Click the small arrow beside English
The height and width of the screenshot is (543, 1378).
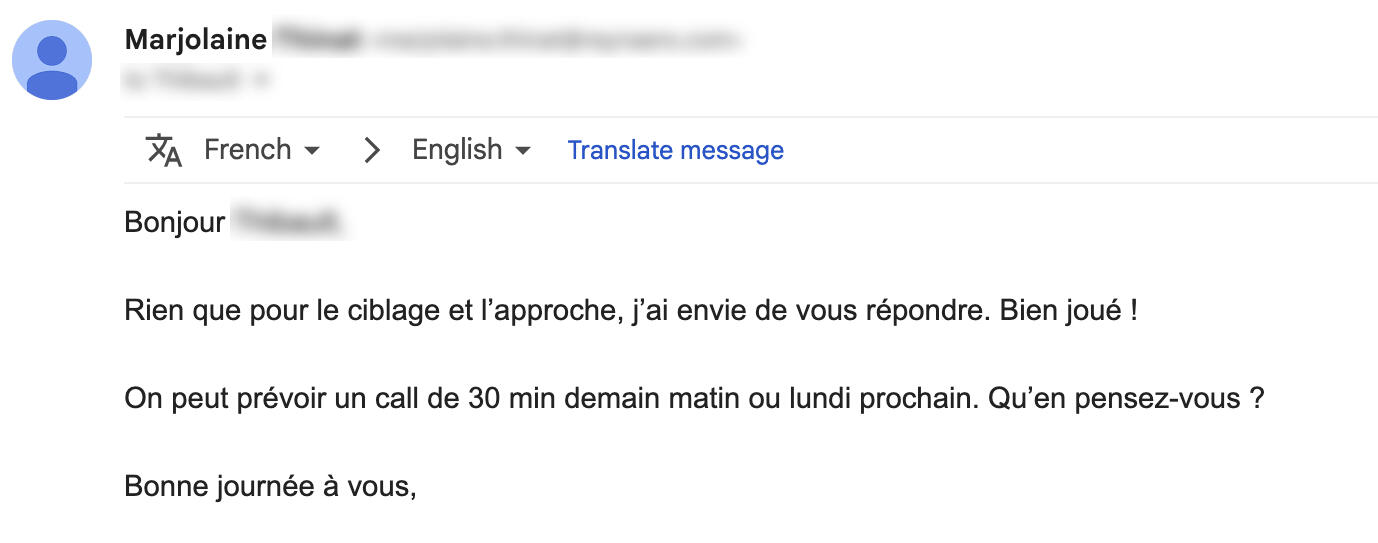pos(522,151)
